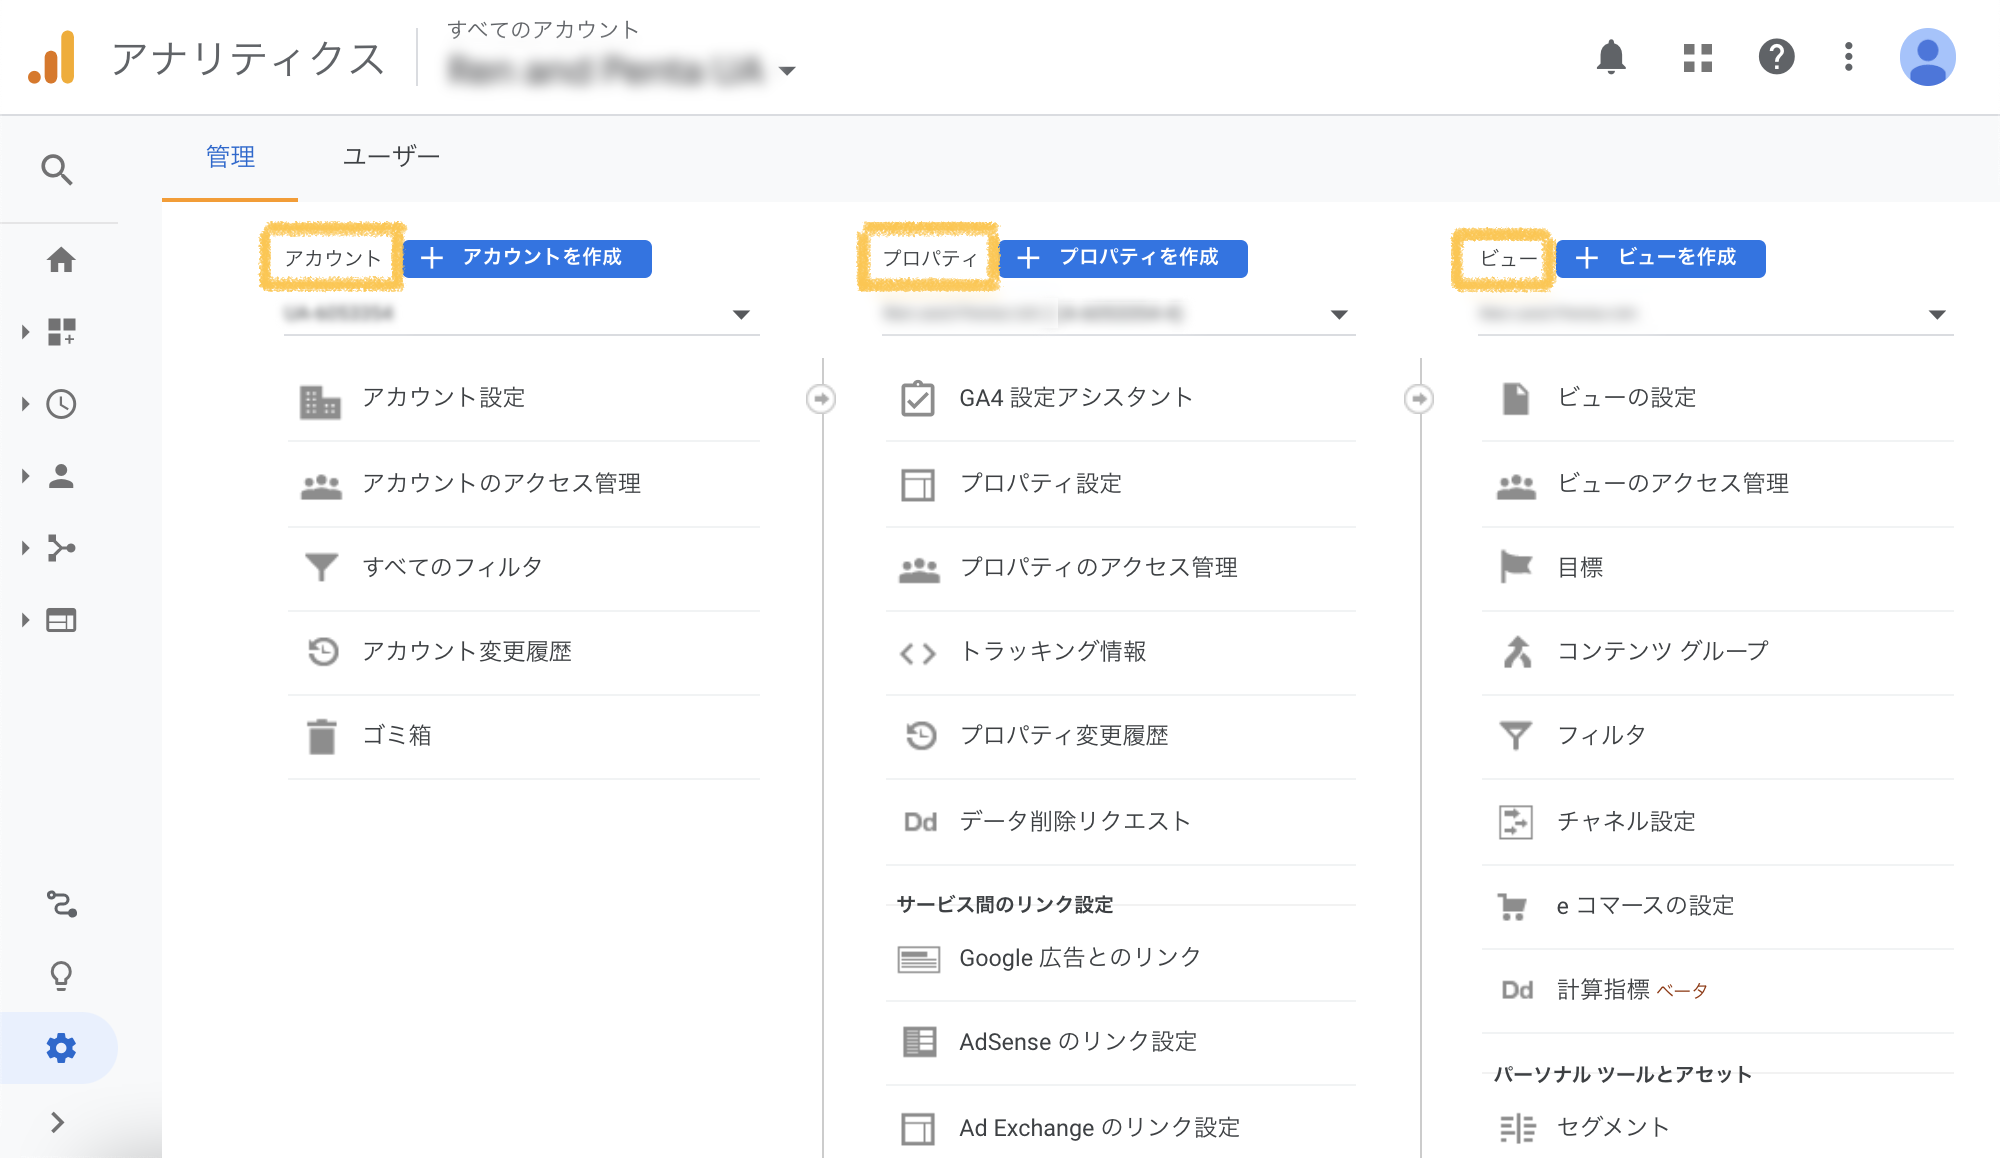Open Google 広告とのリンク
2000x1158 pixels.
pyautogui.click(x=1120, y=958)
